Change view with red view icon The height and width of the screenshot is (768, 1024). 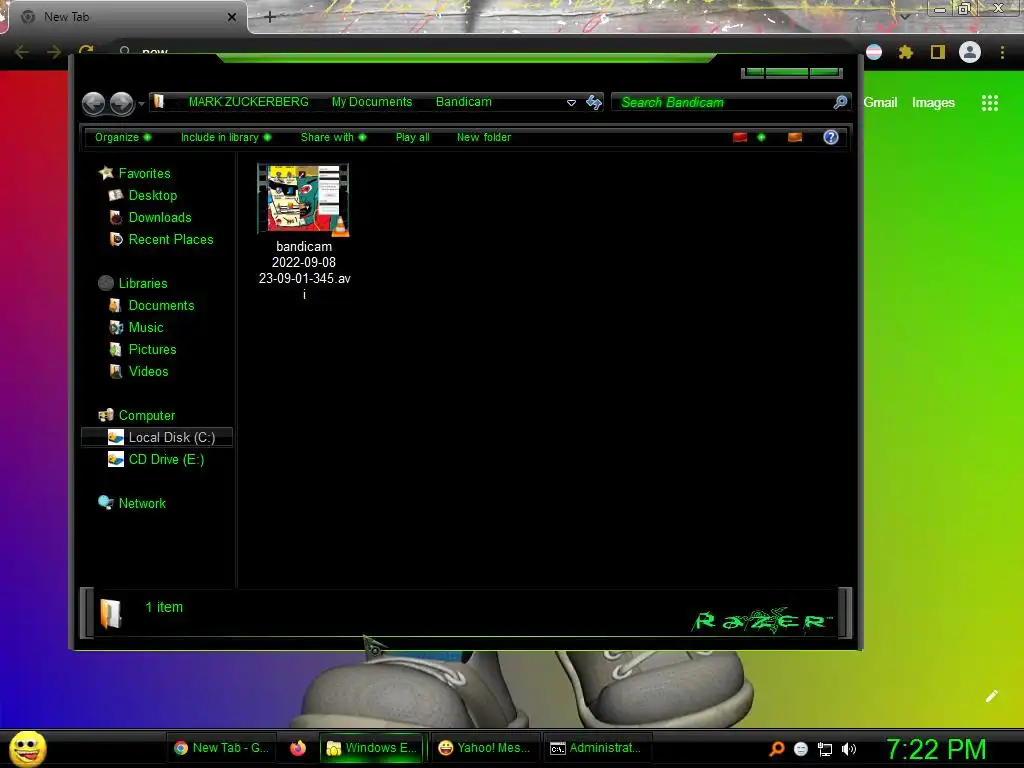[x=739, y=137]
